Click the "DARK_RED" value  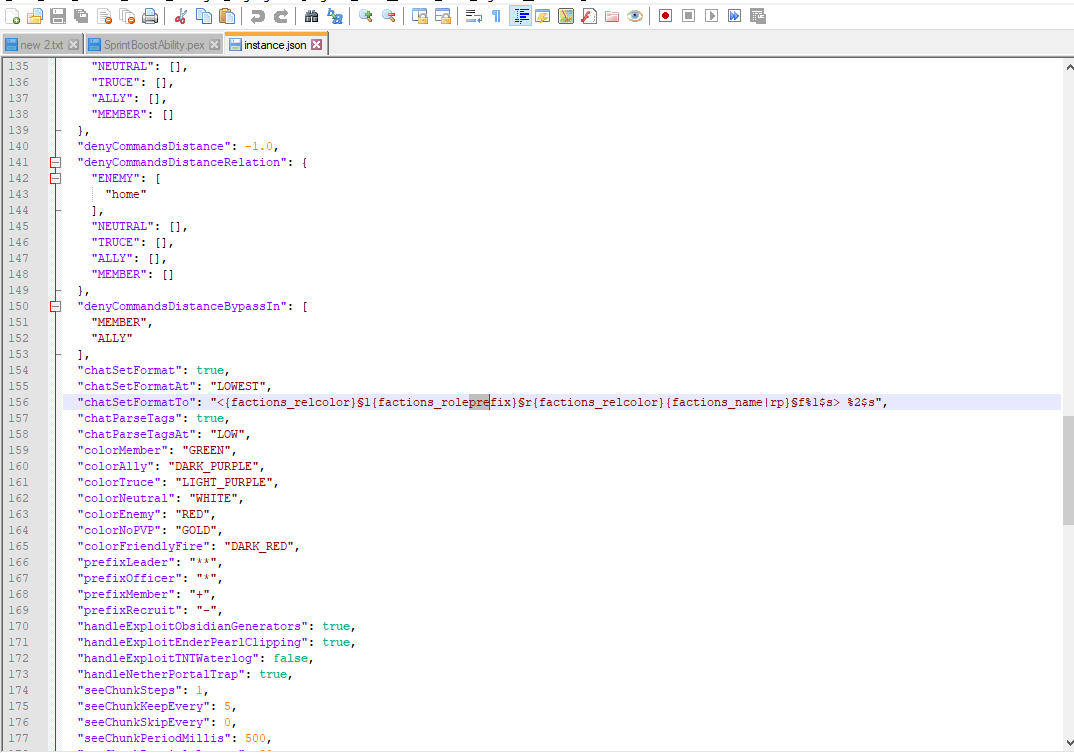point(258,546)
